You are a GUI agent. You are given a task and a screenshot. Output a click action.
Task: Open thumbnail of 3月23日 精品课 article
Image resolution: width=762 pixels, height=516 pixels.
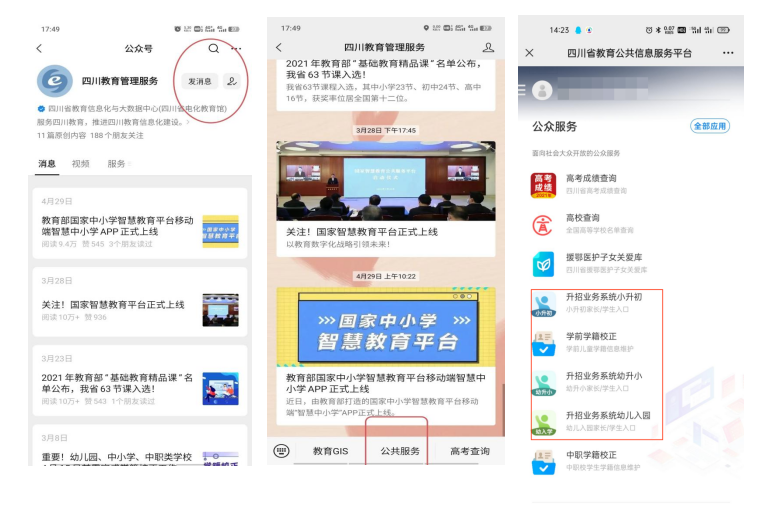pyautogui.click(x=221, y=389)
